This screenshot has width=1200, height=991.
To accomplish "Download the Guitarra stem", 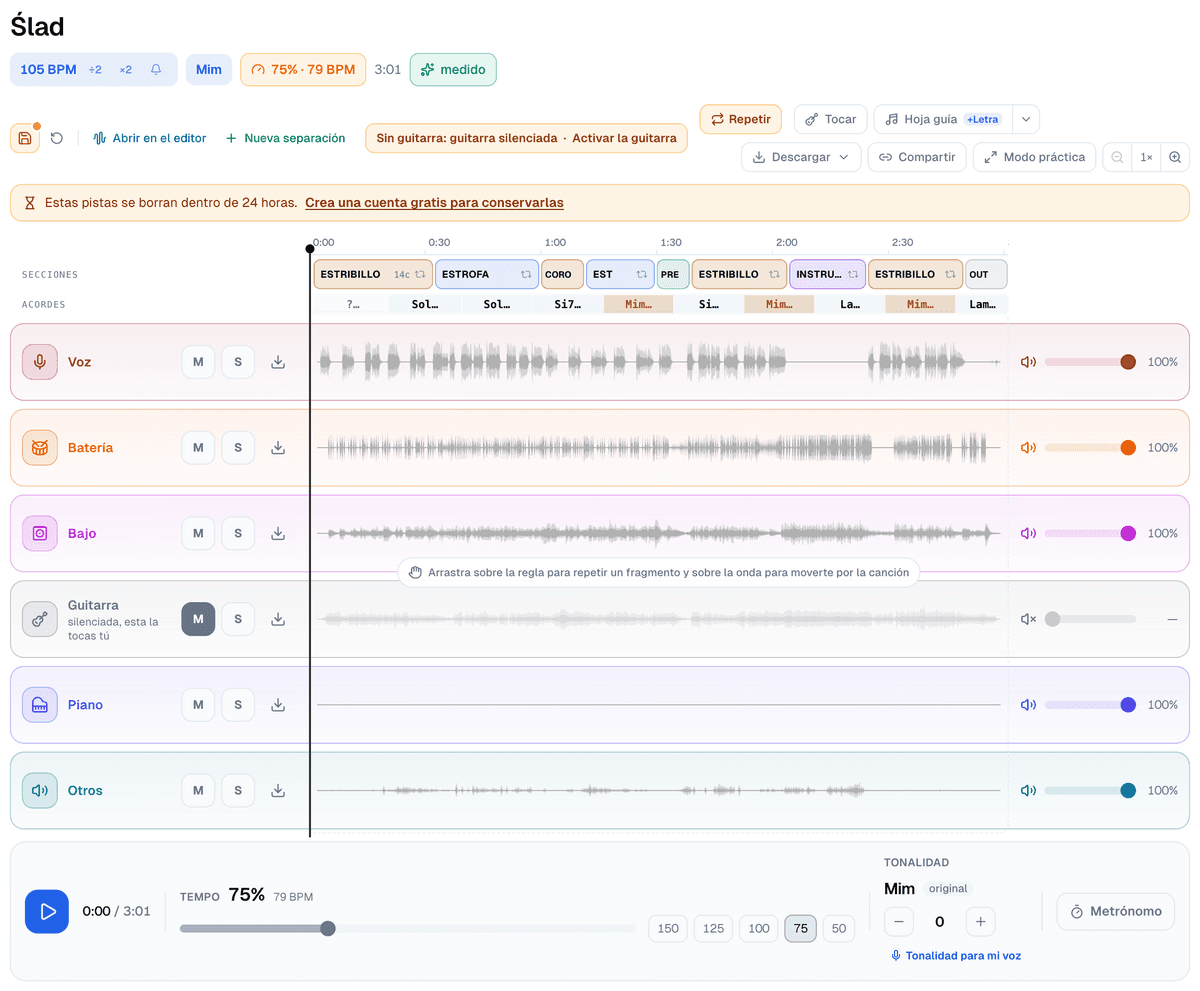I will point(278,619).
